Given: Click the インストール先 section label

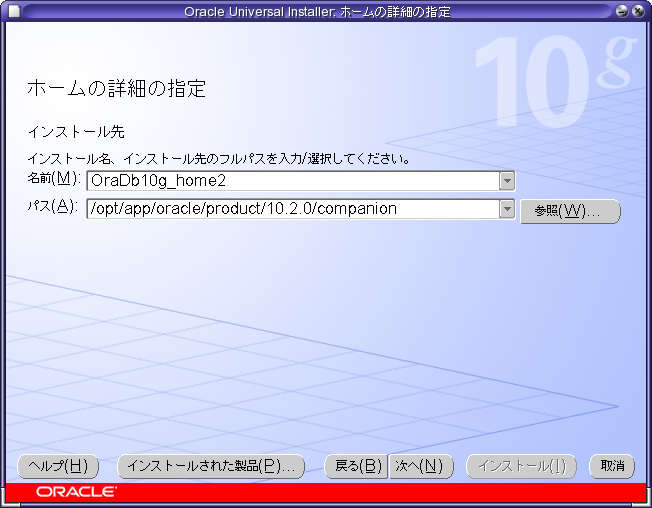Looking at the screenshot, I should (x=76, y=132).
